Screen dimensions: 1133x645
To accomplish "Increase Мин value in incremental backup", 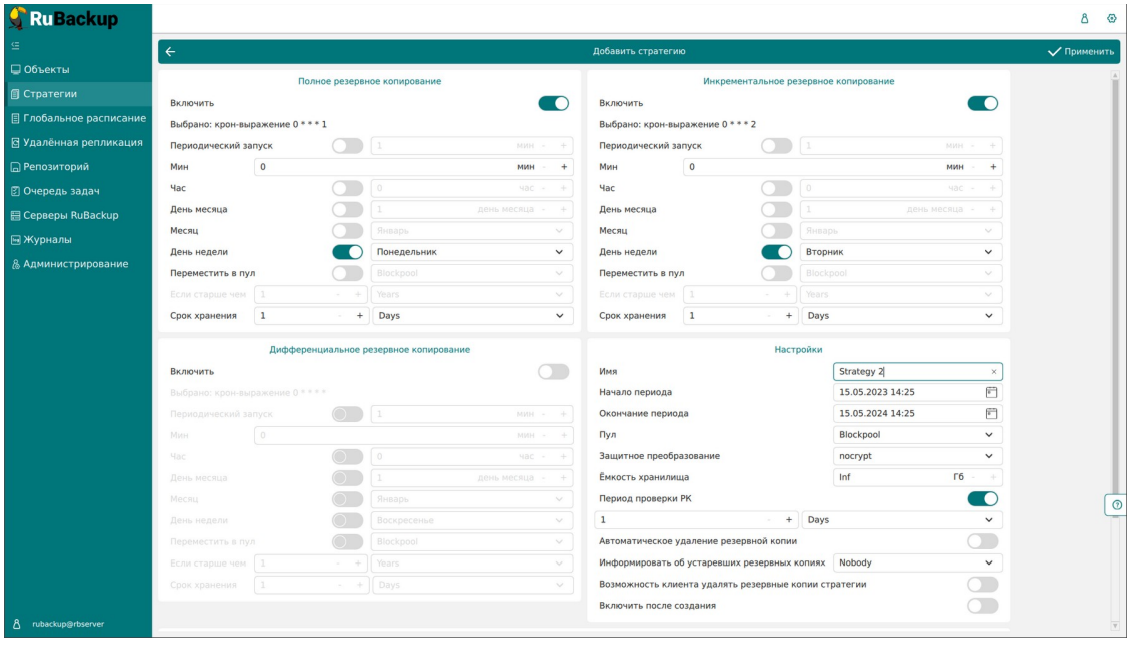I will [x=994, y=167].
